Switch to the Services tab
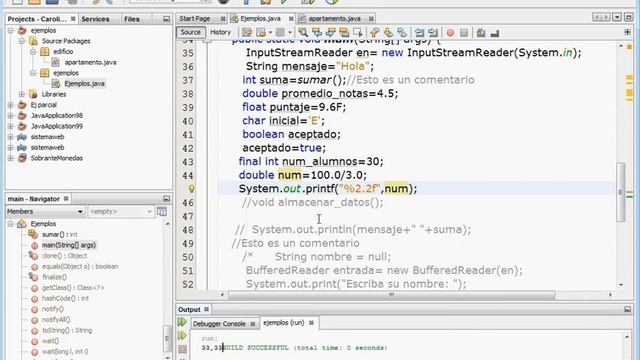The width and height of the screenshot is (640, 360). (95, 19)
